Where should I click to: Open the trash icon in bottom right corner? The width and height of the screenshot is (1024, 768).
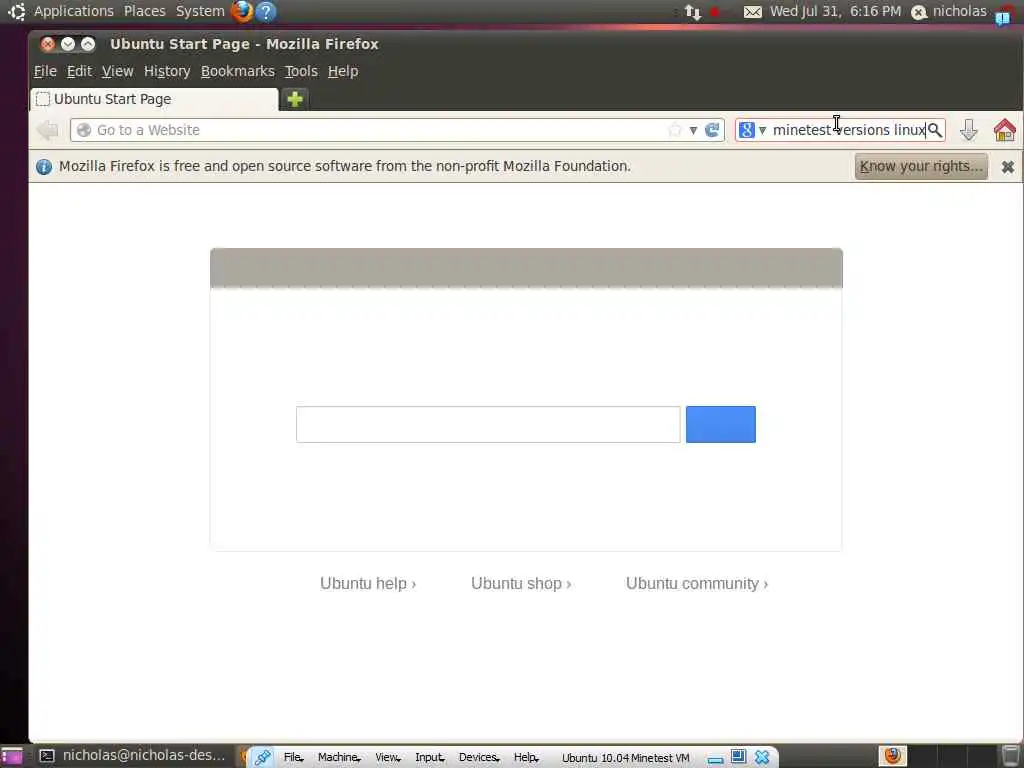pyautogui.click(x=1011, y=756)
